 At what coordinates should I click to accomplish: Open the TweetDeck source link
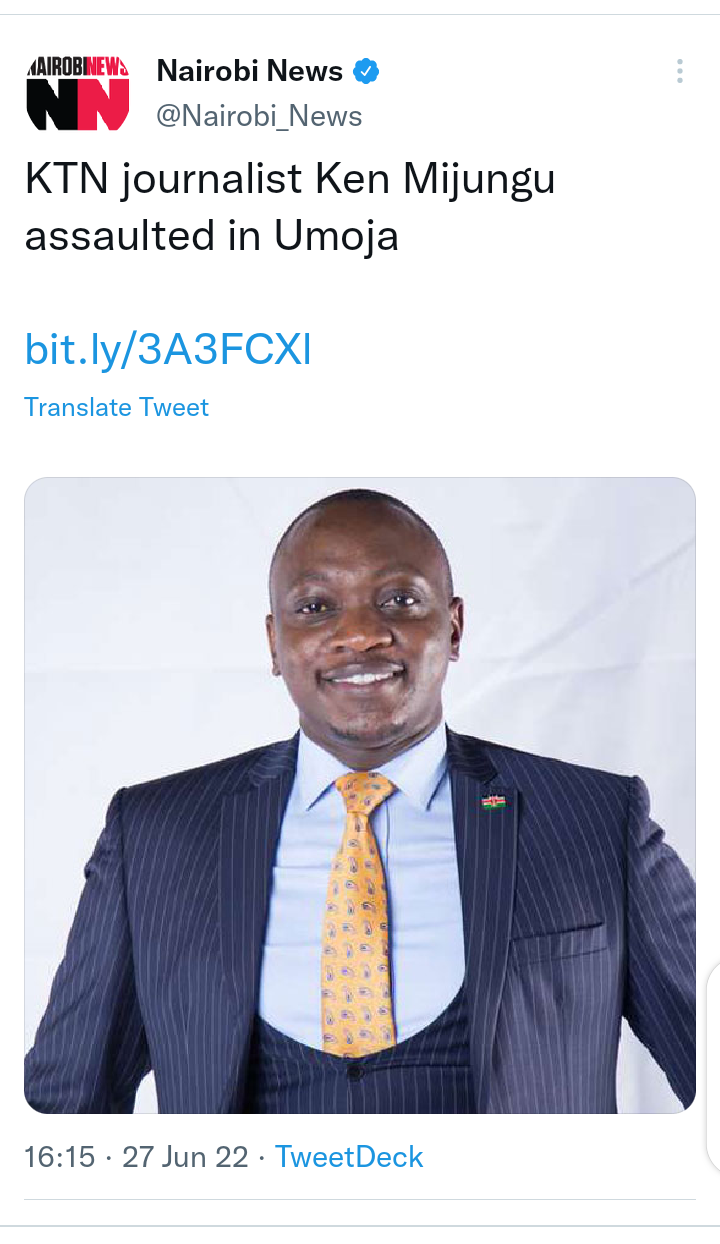coord(349,1157)
